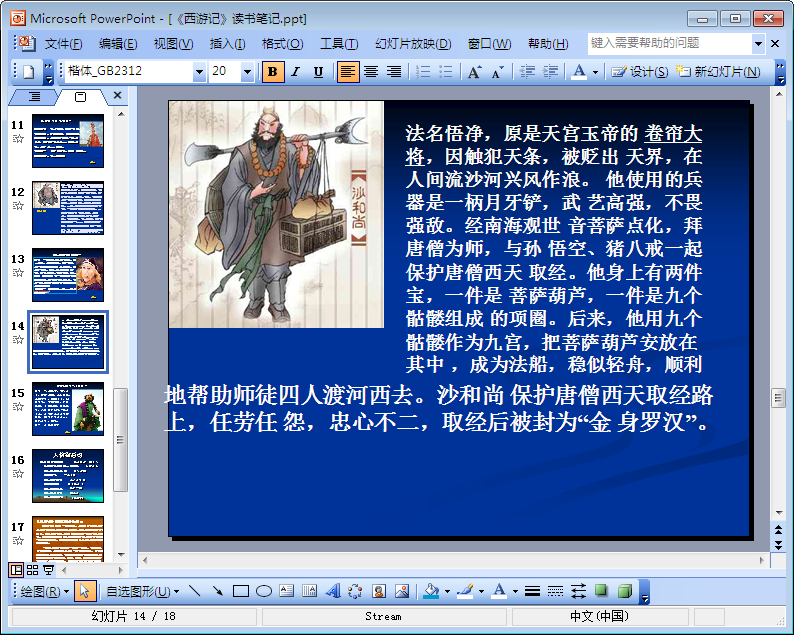Select slide 16 thumbnail
Image resolution: width=794 pixels, height=635 pixels.
coord(68,475)
